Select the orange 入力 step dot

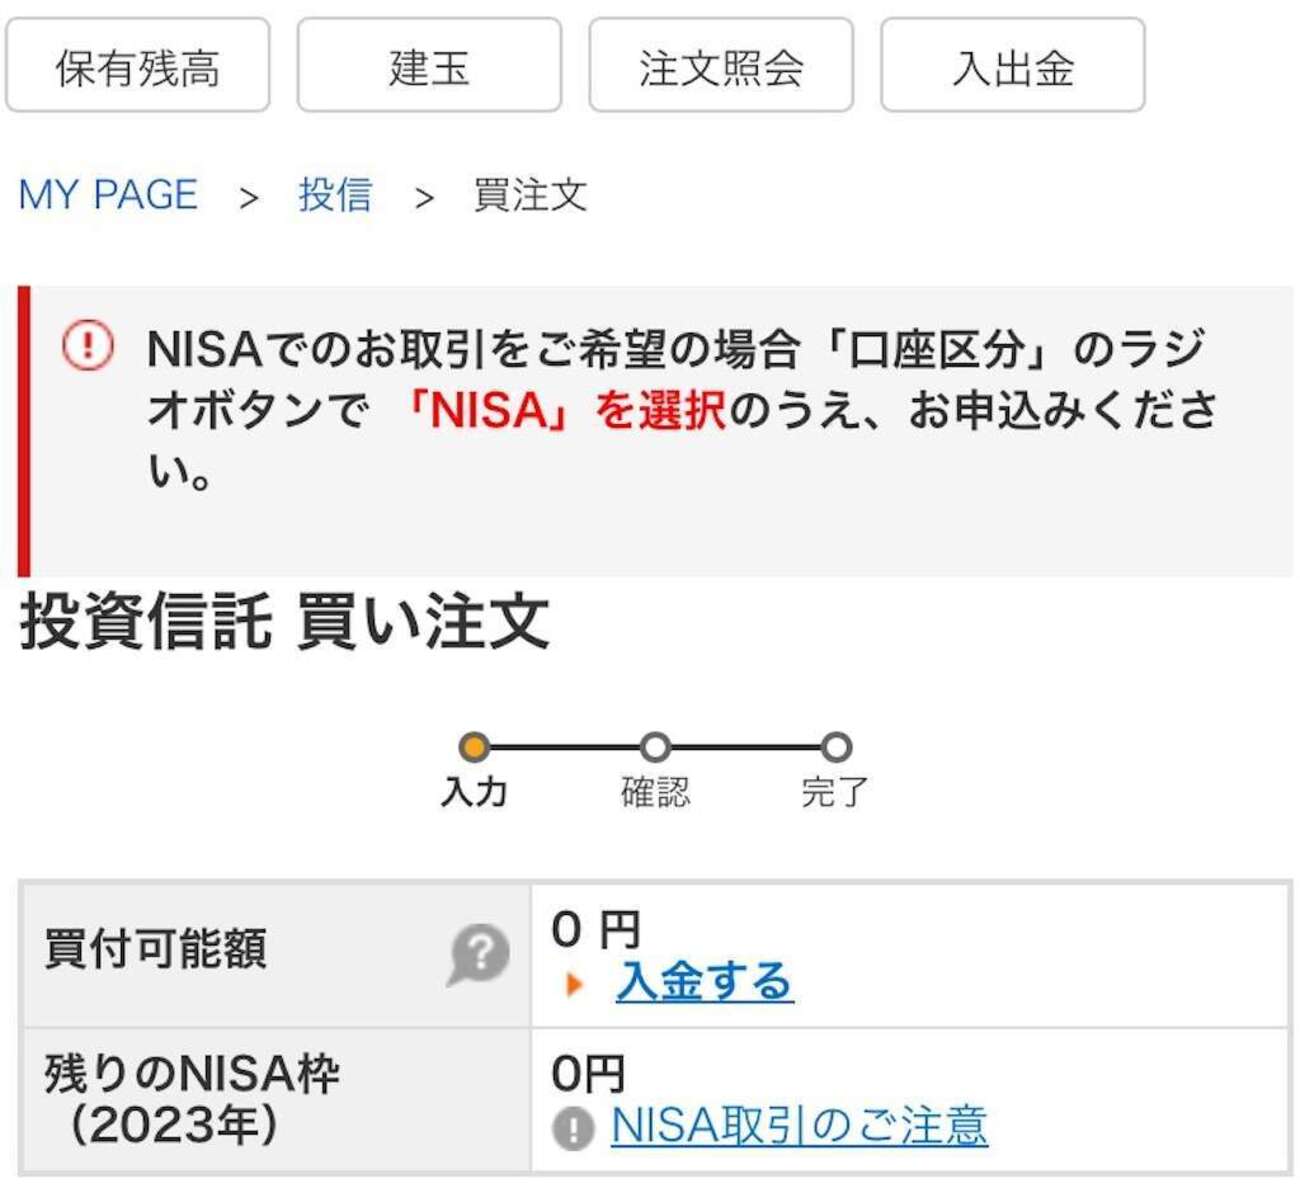pos(474,747)
